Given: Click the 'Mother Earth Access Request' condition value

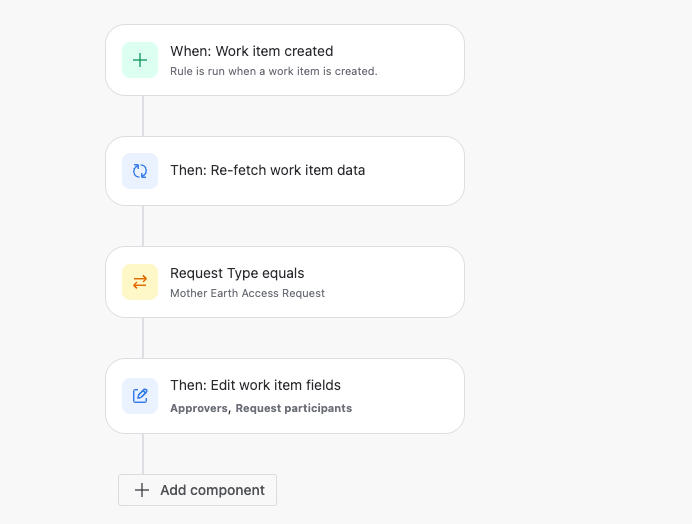Looking at the screenshot, I should [247, 293].
